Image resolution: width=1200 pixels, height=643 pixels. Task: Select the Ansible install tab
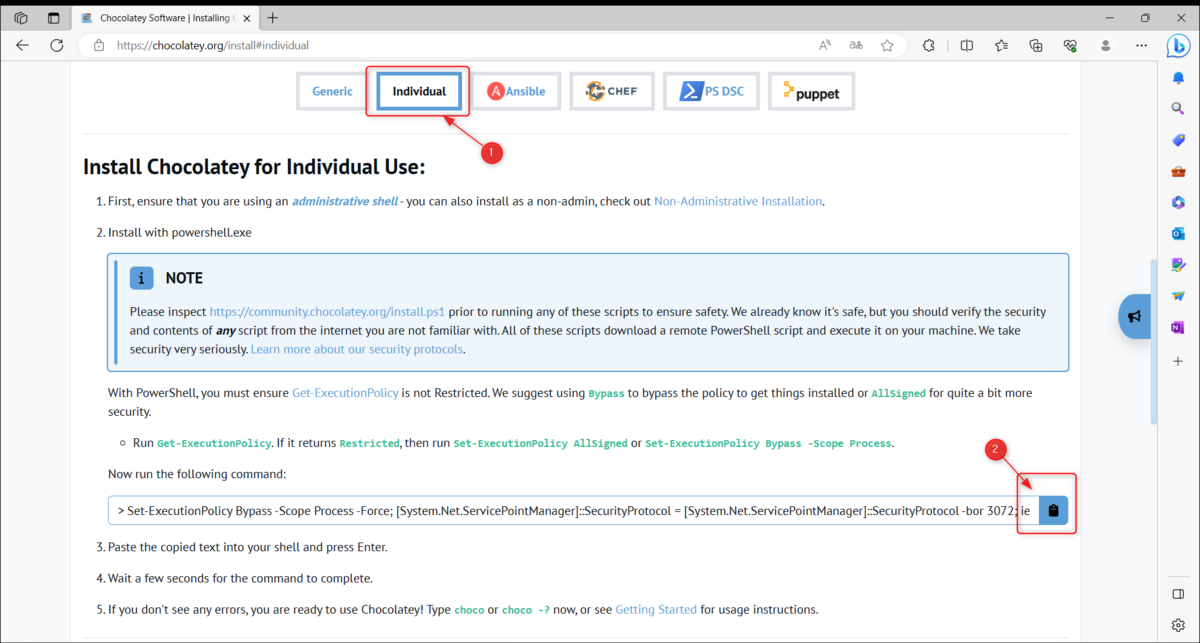(516, 91)
